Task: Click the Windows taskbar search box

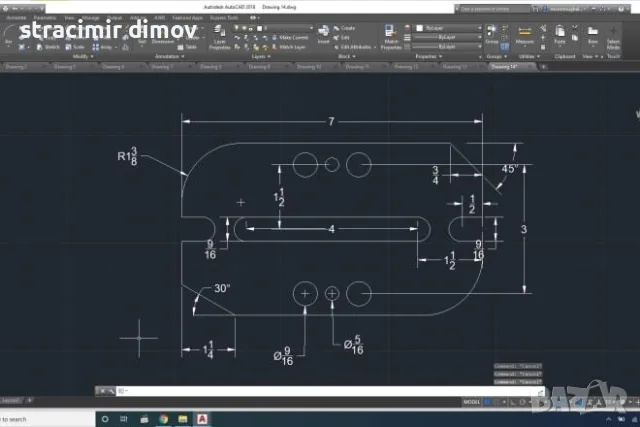Action: click(x=47, y=419)
